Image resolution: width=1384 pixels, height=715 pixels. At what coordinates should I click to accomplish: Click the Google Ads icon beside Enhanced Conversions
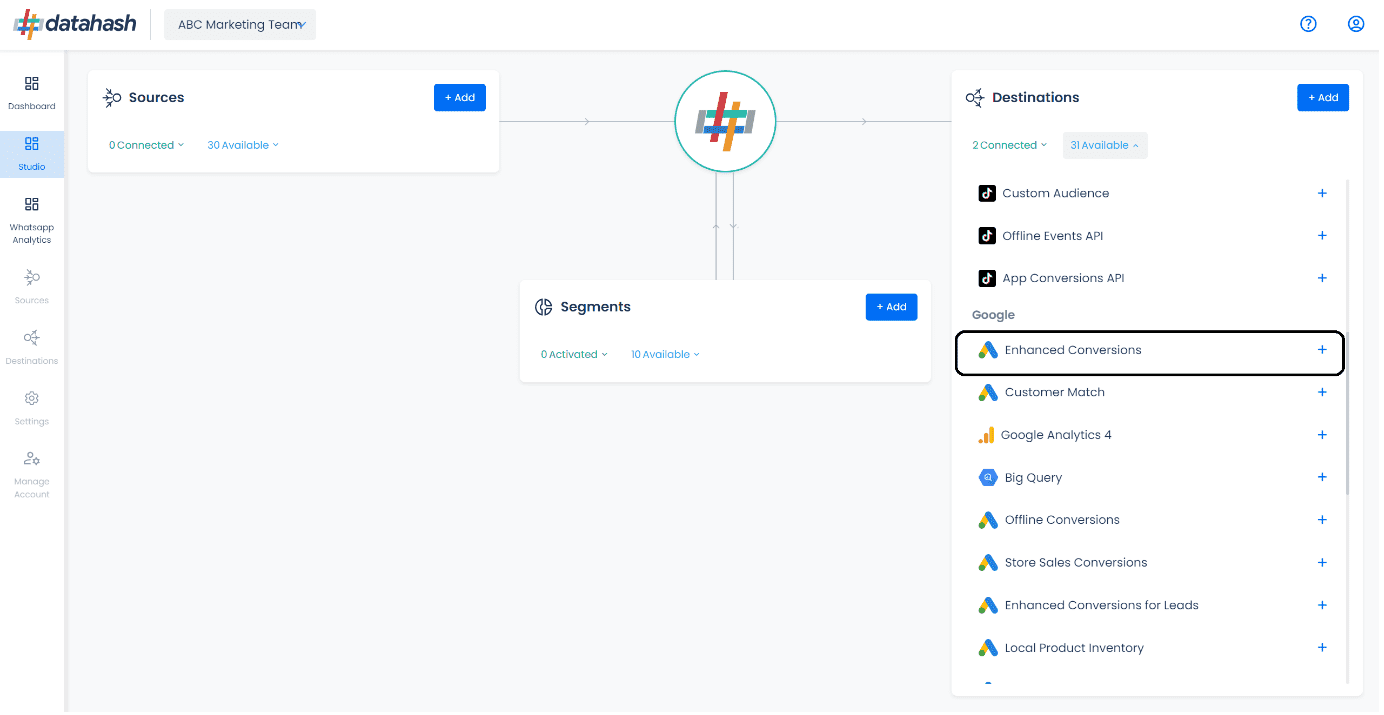click(x=988, y=350)
